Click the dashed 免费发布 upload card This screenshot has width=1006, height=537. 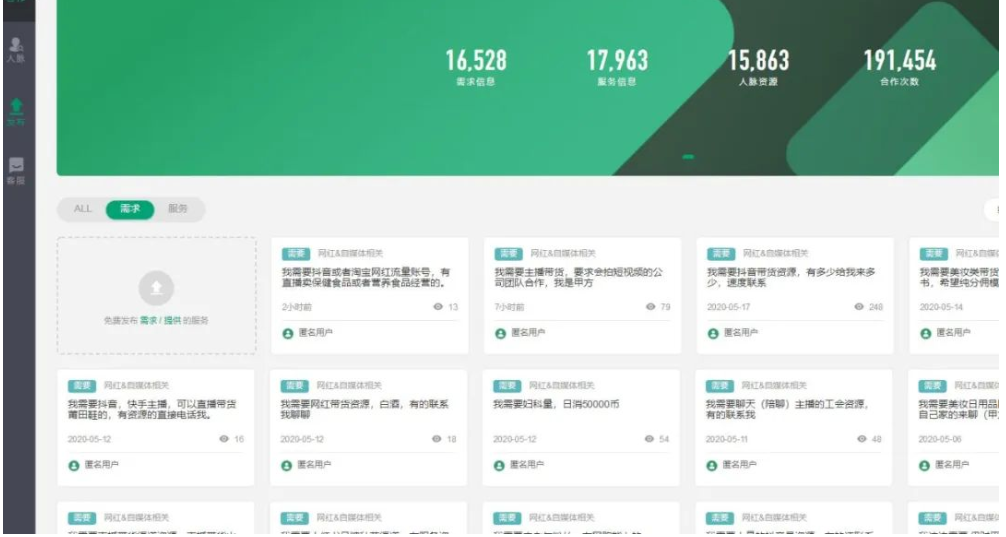point(157,296)
